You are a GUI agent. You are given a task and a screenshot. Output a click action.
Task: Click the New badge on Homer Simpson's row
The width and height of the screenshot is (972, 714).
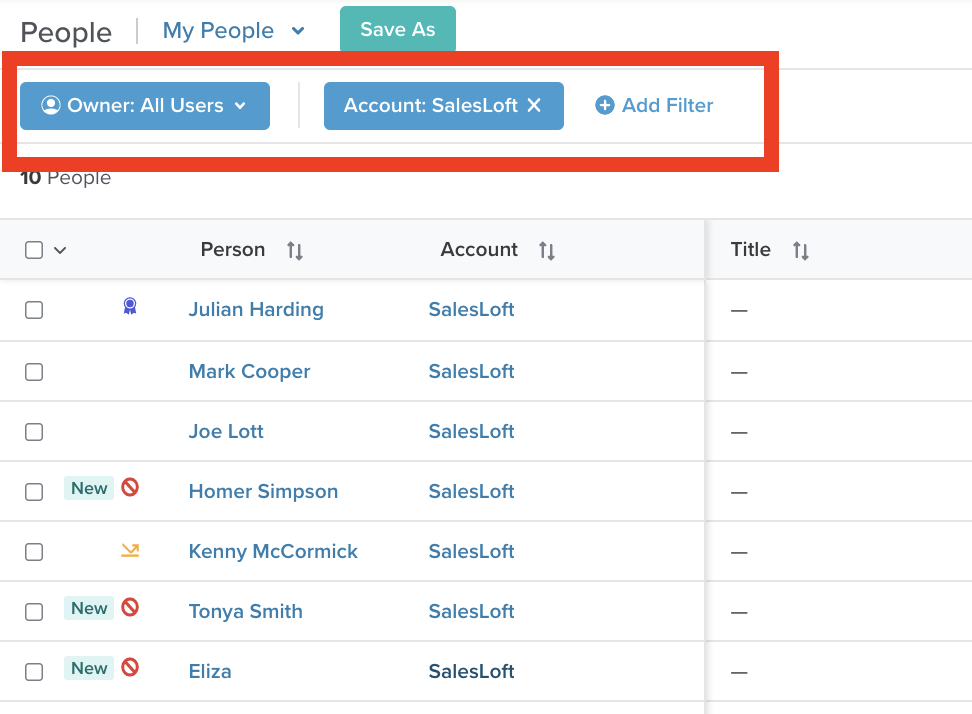pyautogui.click(x=89, y=488)
